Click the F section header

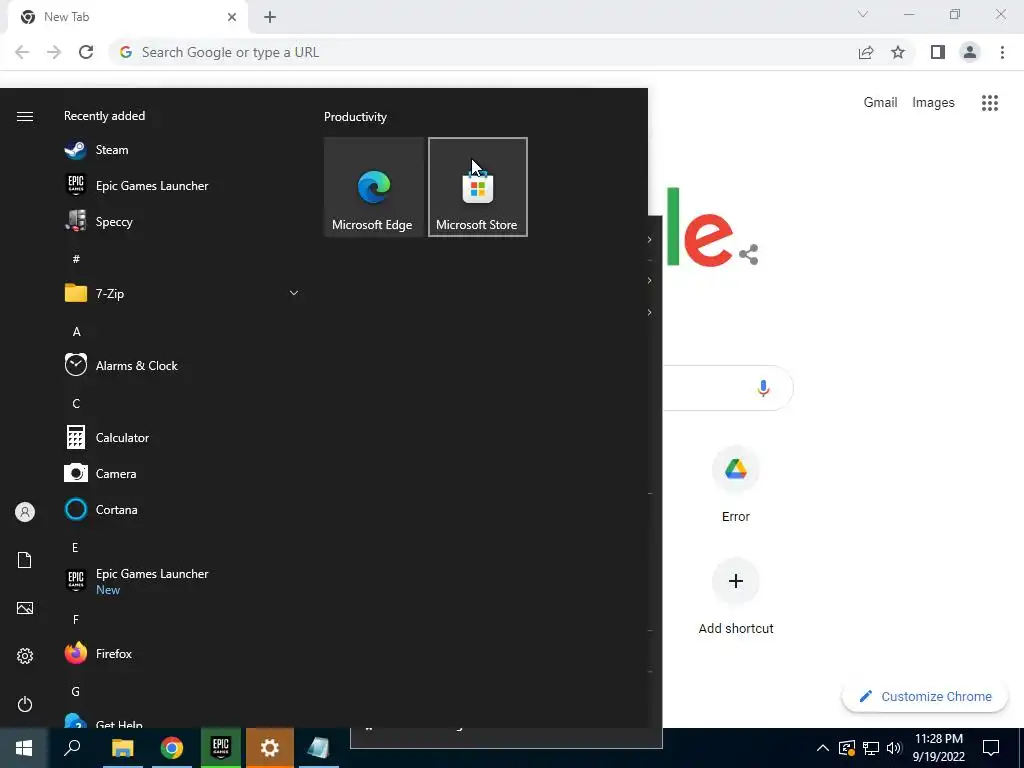(76, 619)
